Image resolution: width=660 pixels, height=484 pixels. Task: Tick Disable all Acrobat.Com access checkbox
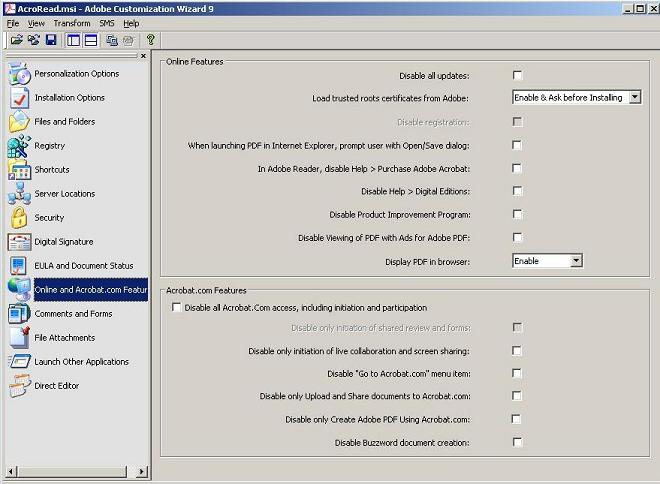177,308
